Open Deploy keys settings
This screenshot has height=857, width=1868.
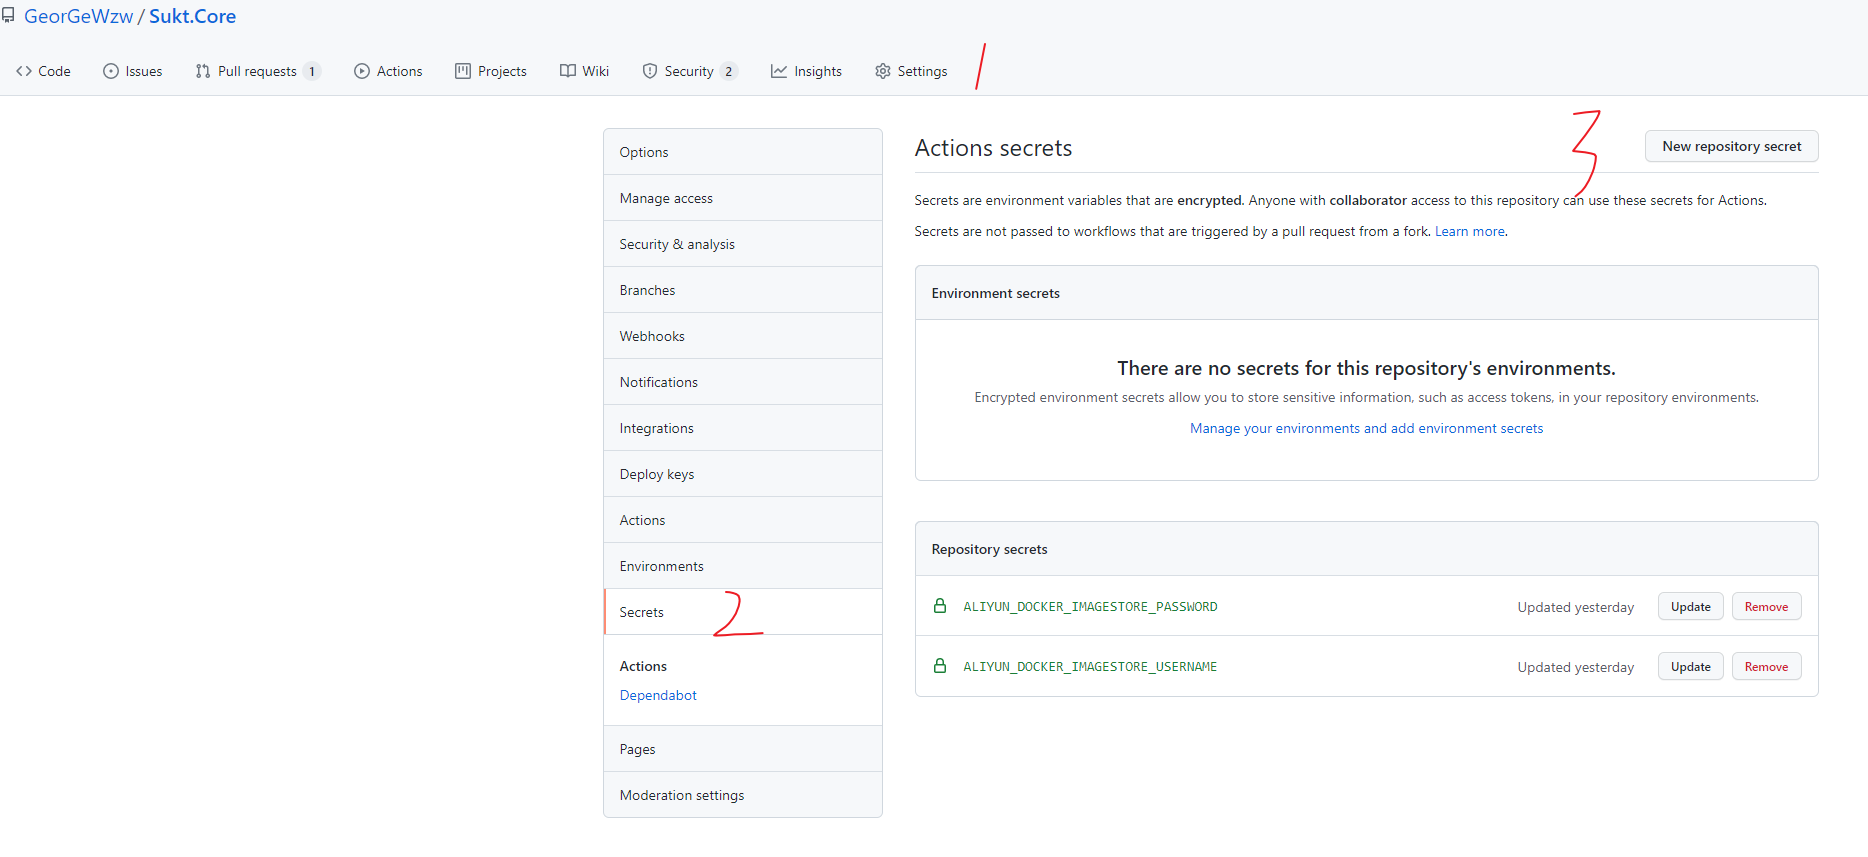pyautogui.click(x=743, y=474)
